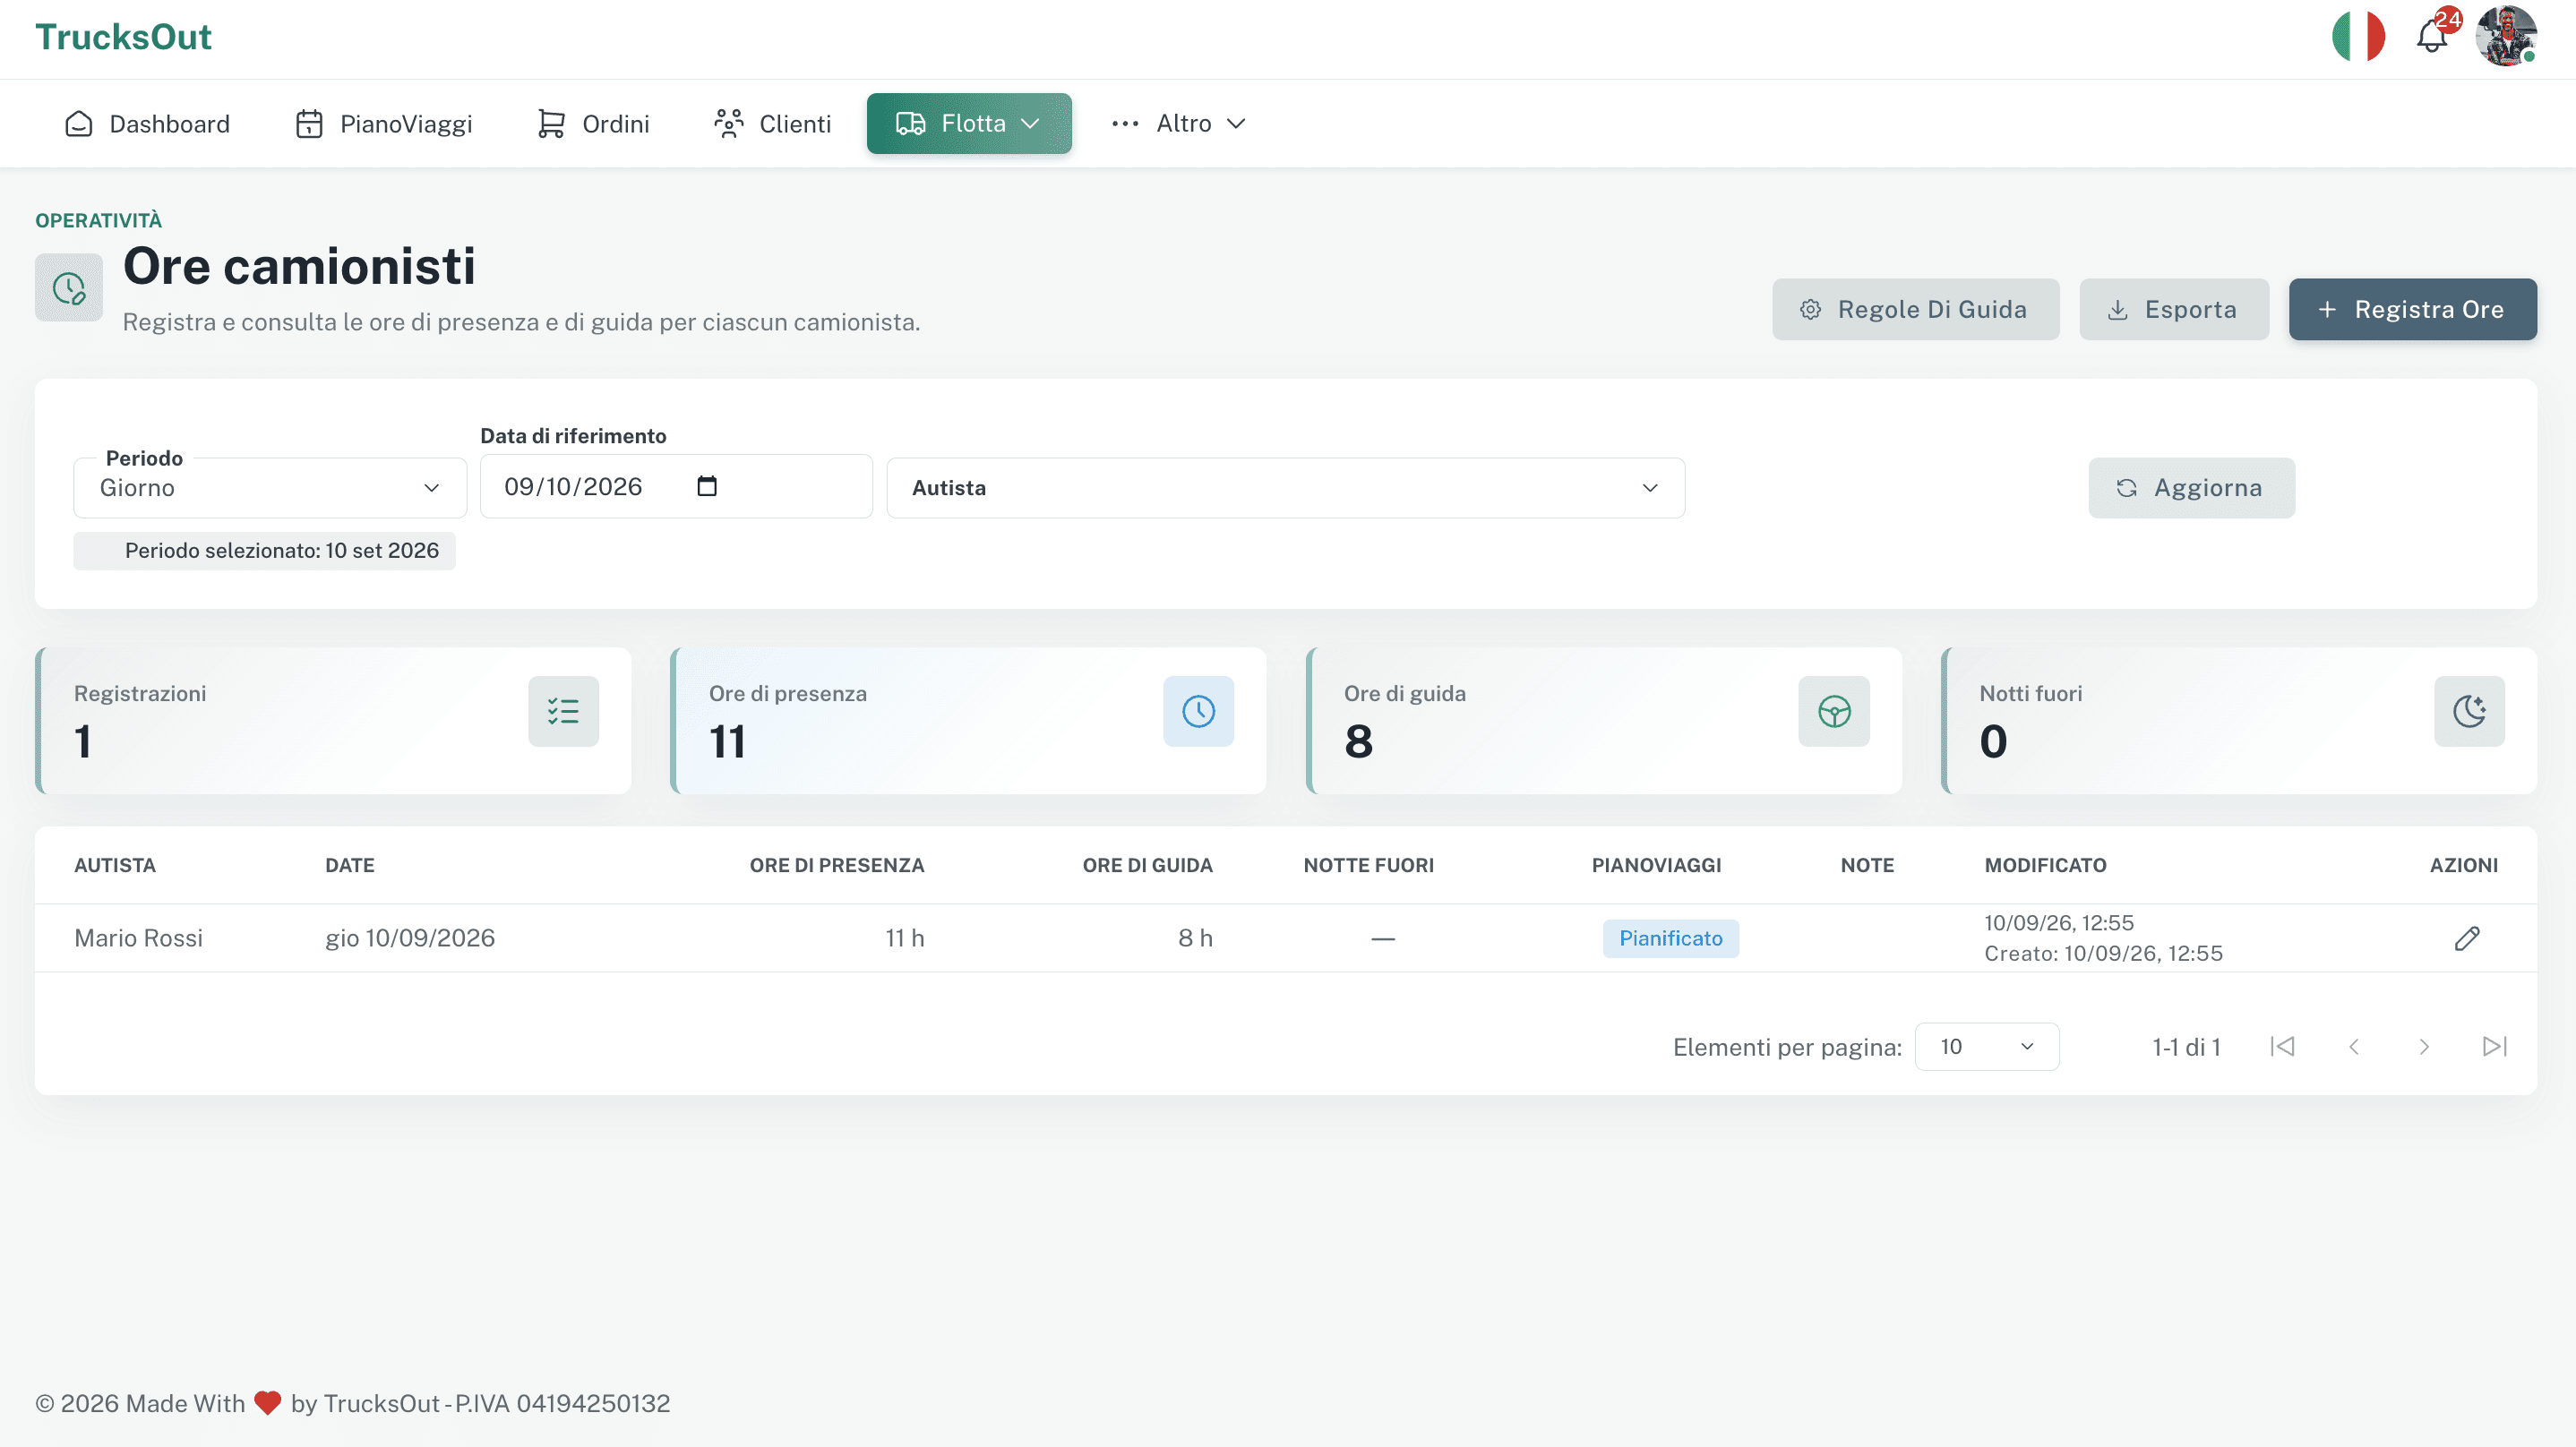Screen dimensions: 2576x1447
Task: Click the Ore di presenza clock icon
Action: pyautogui.click(x=1198, y=711)
